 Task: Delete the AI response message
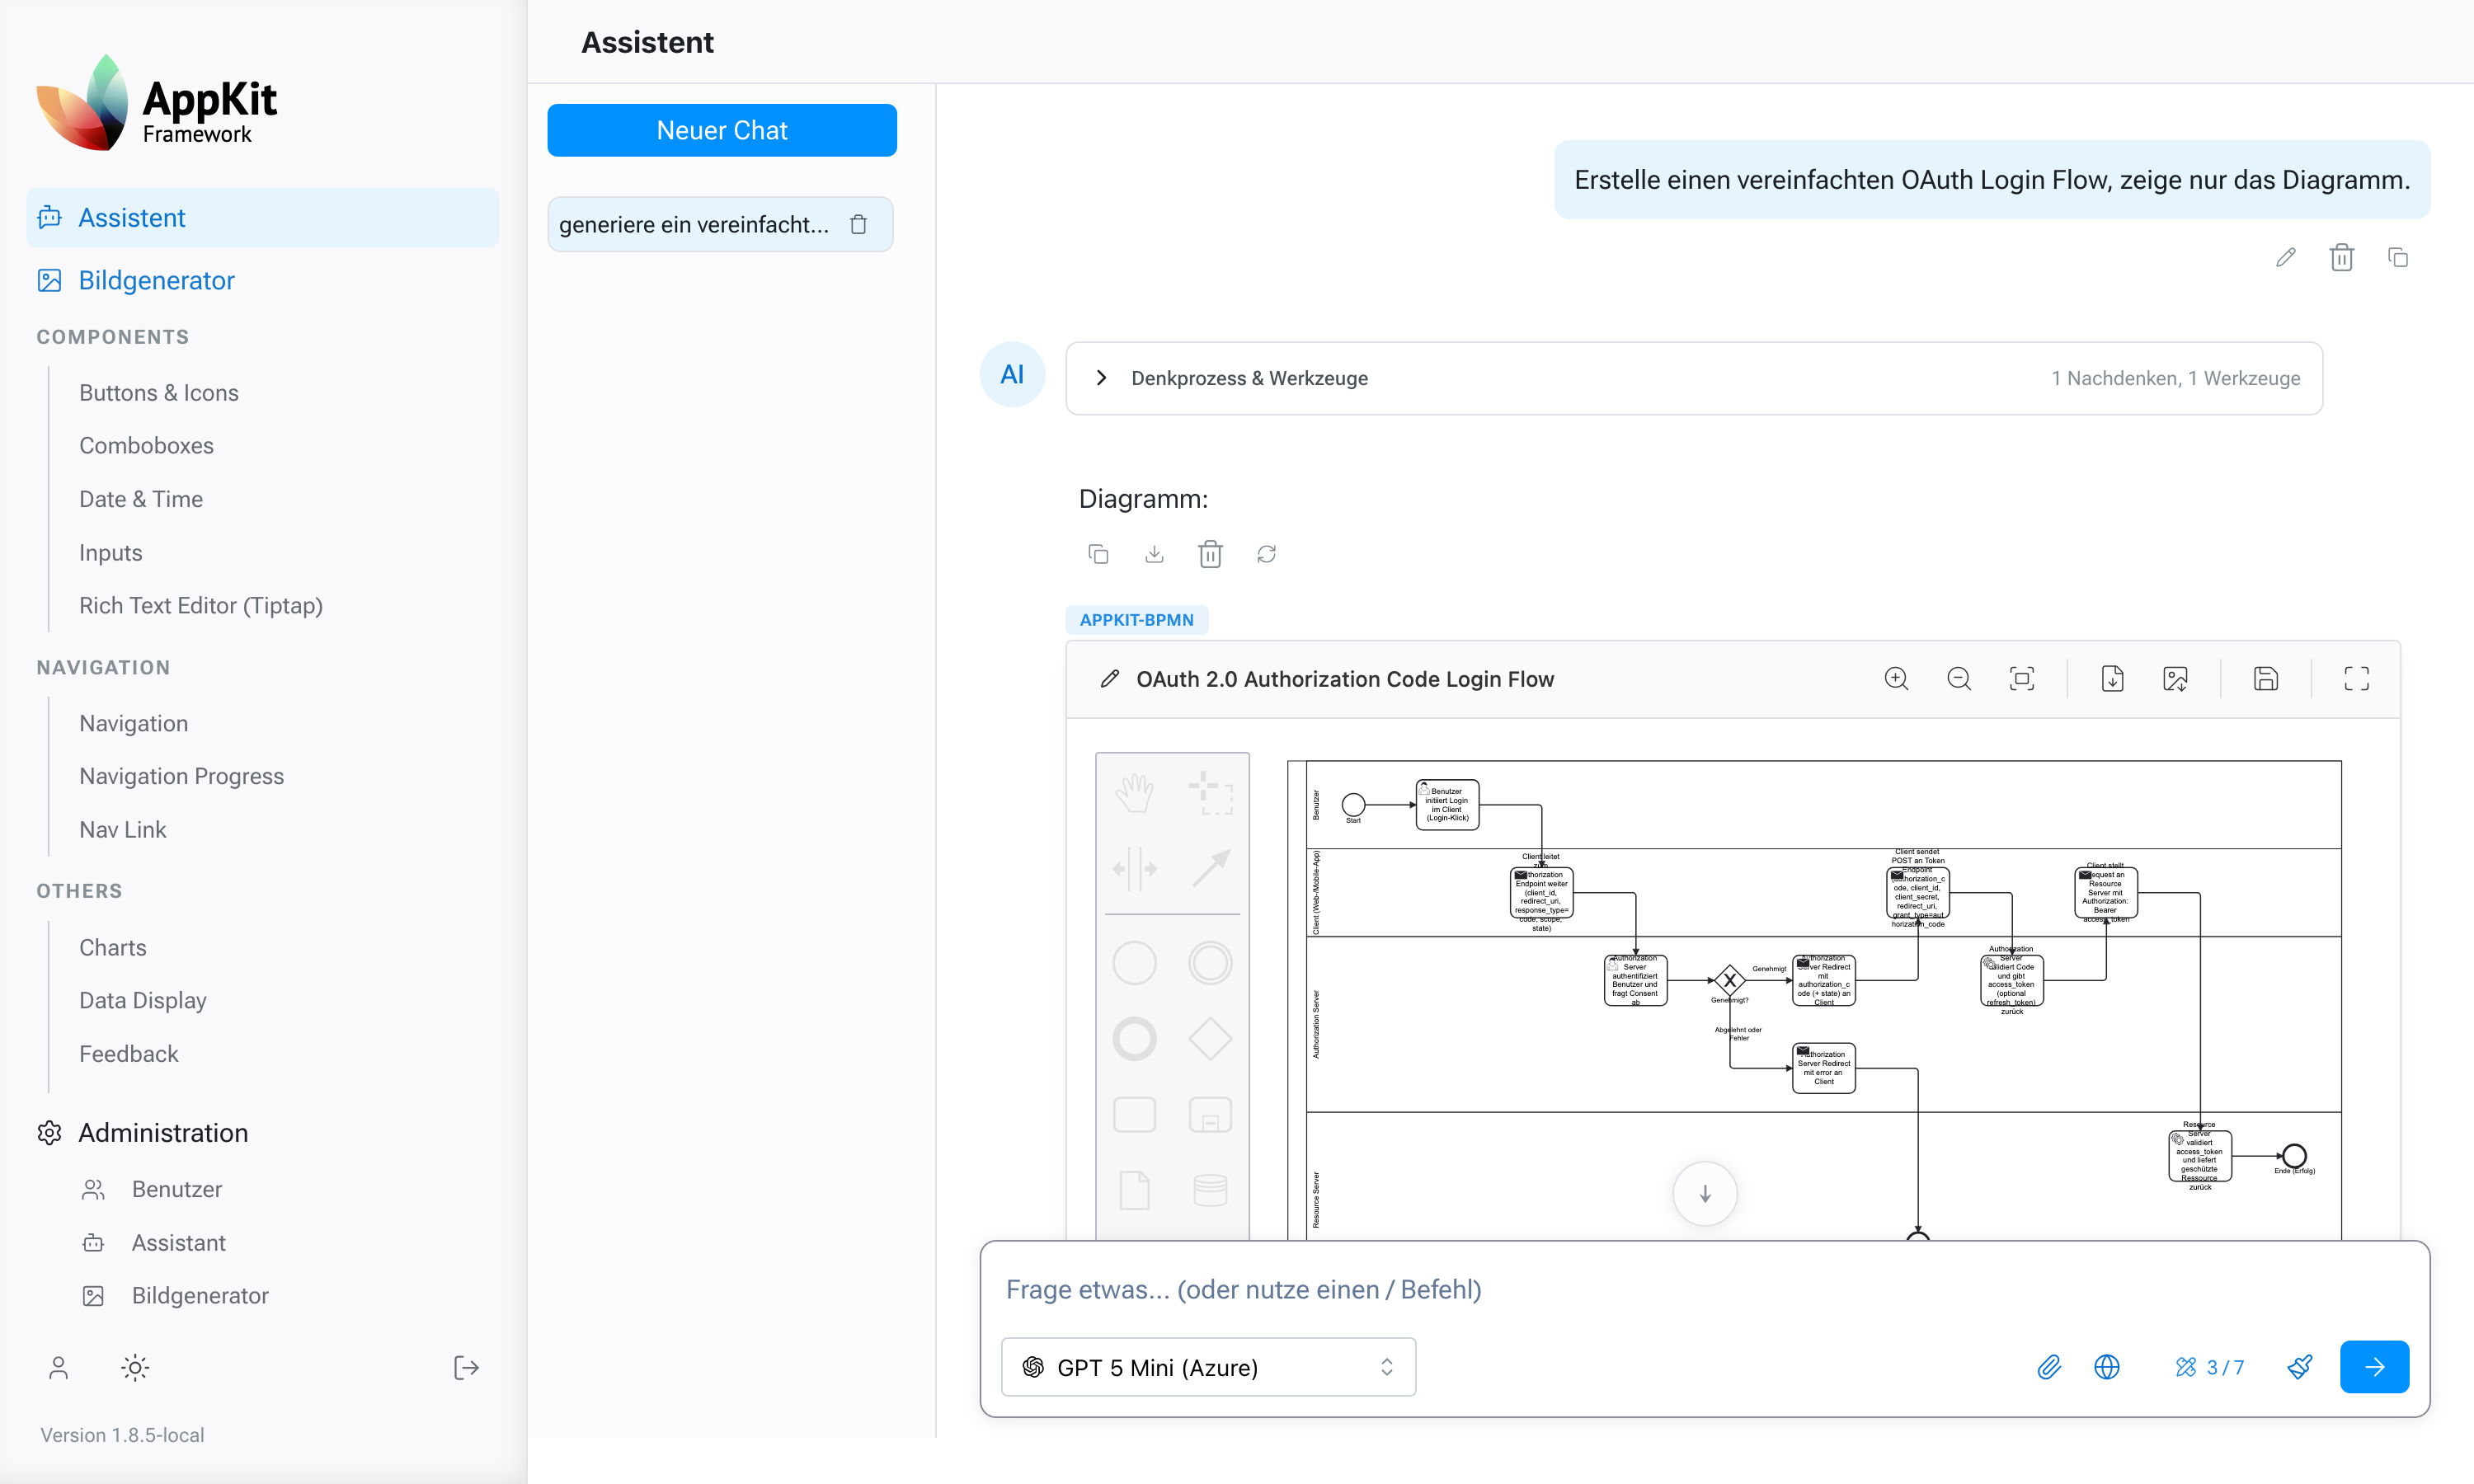tap(1210, 554)
